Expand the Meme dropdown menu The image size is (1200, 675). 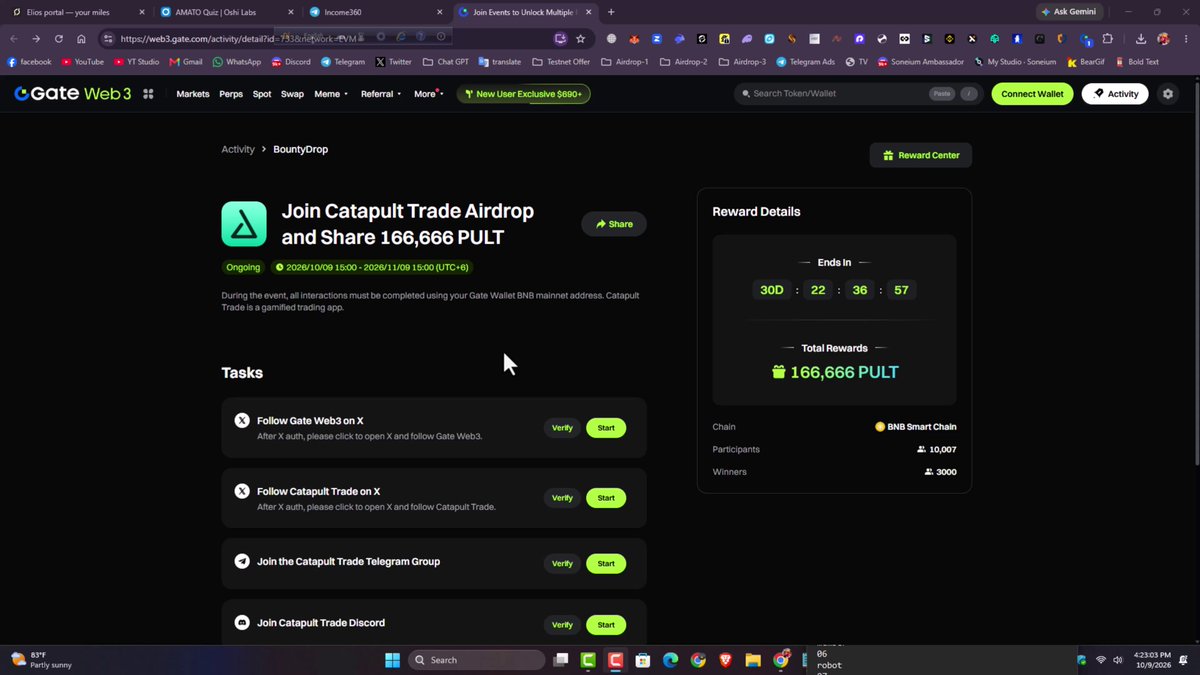(331, 94)
